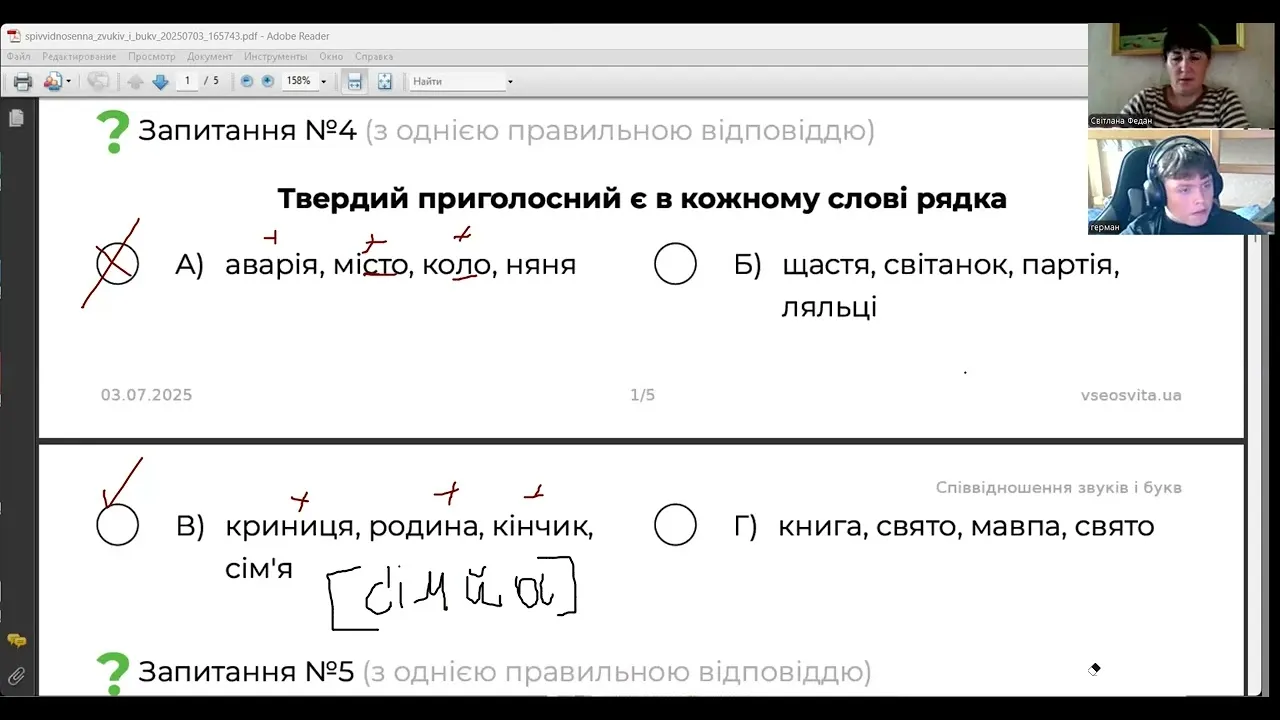Viewport: 1280px width, 720px height.
Task: Open the Инструменты menu
Action: pos(275,57)
